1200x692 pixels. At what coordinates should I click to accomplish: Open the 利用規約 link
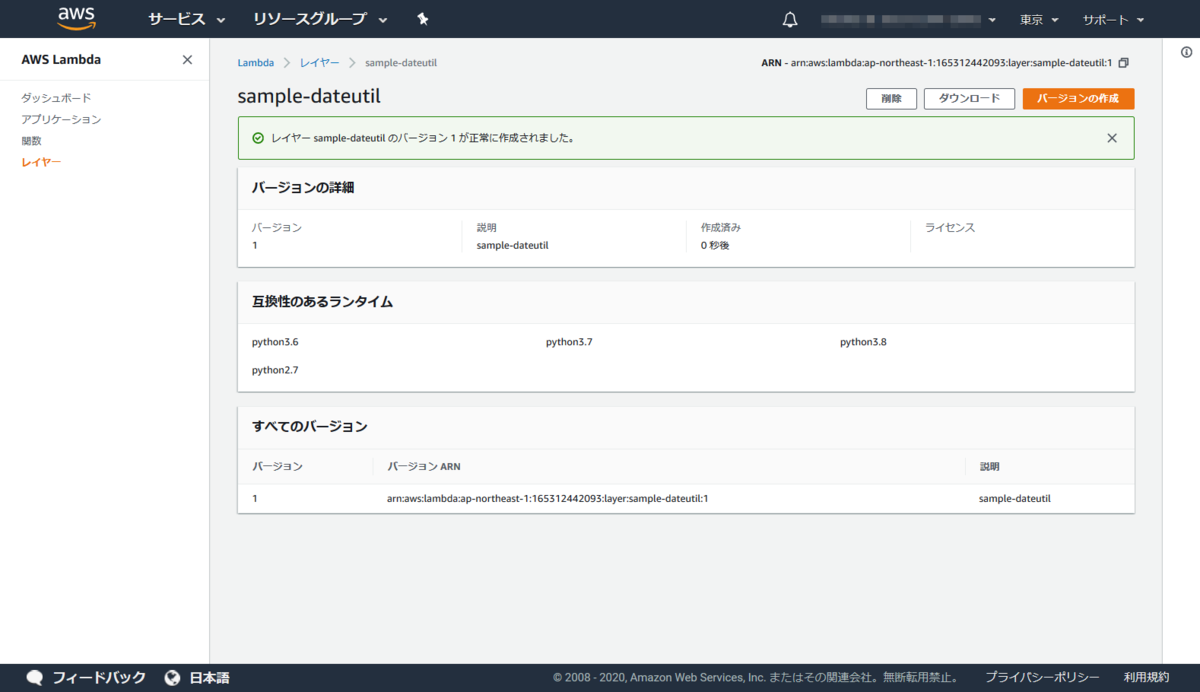pos(1146,678)
